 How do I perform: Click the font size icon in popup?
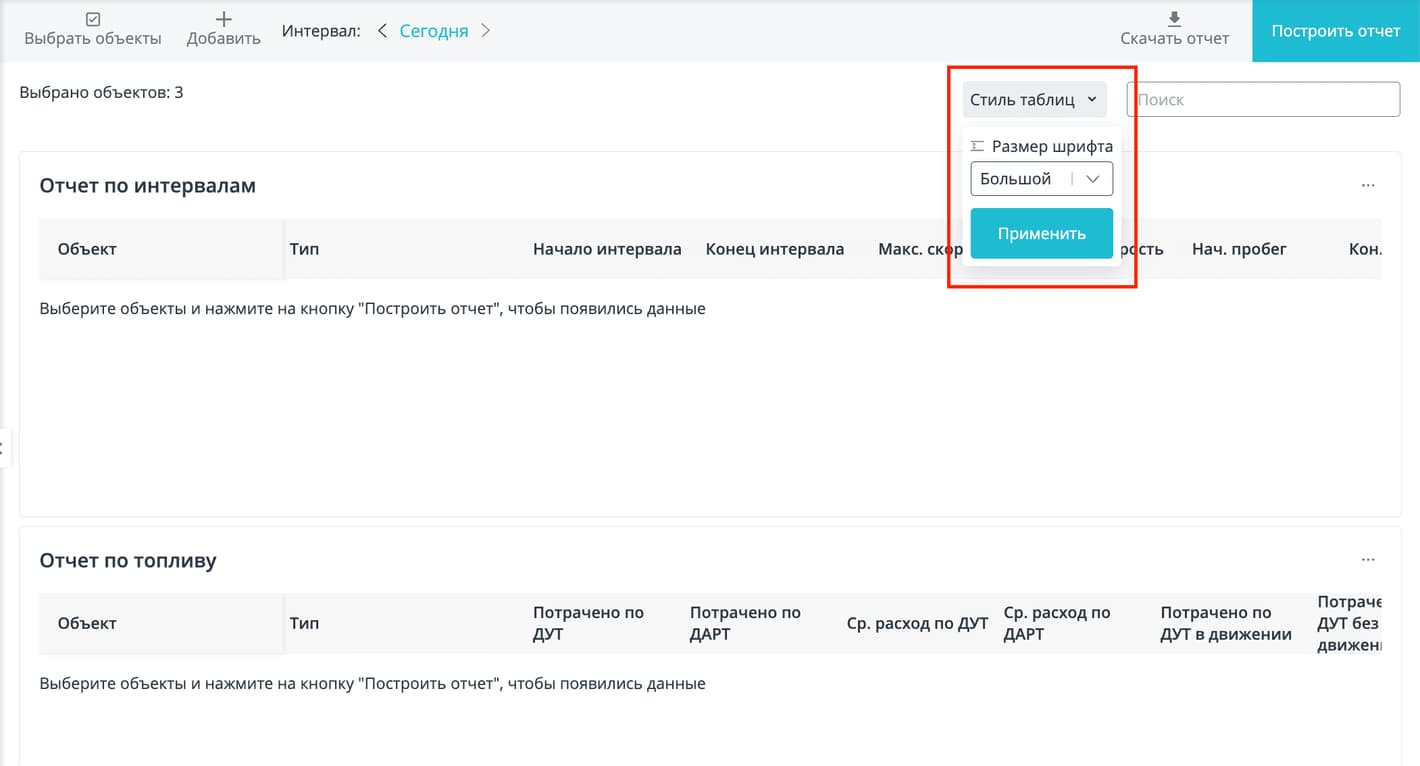pos(978,146)
